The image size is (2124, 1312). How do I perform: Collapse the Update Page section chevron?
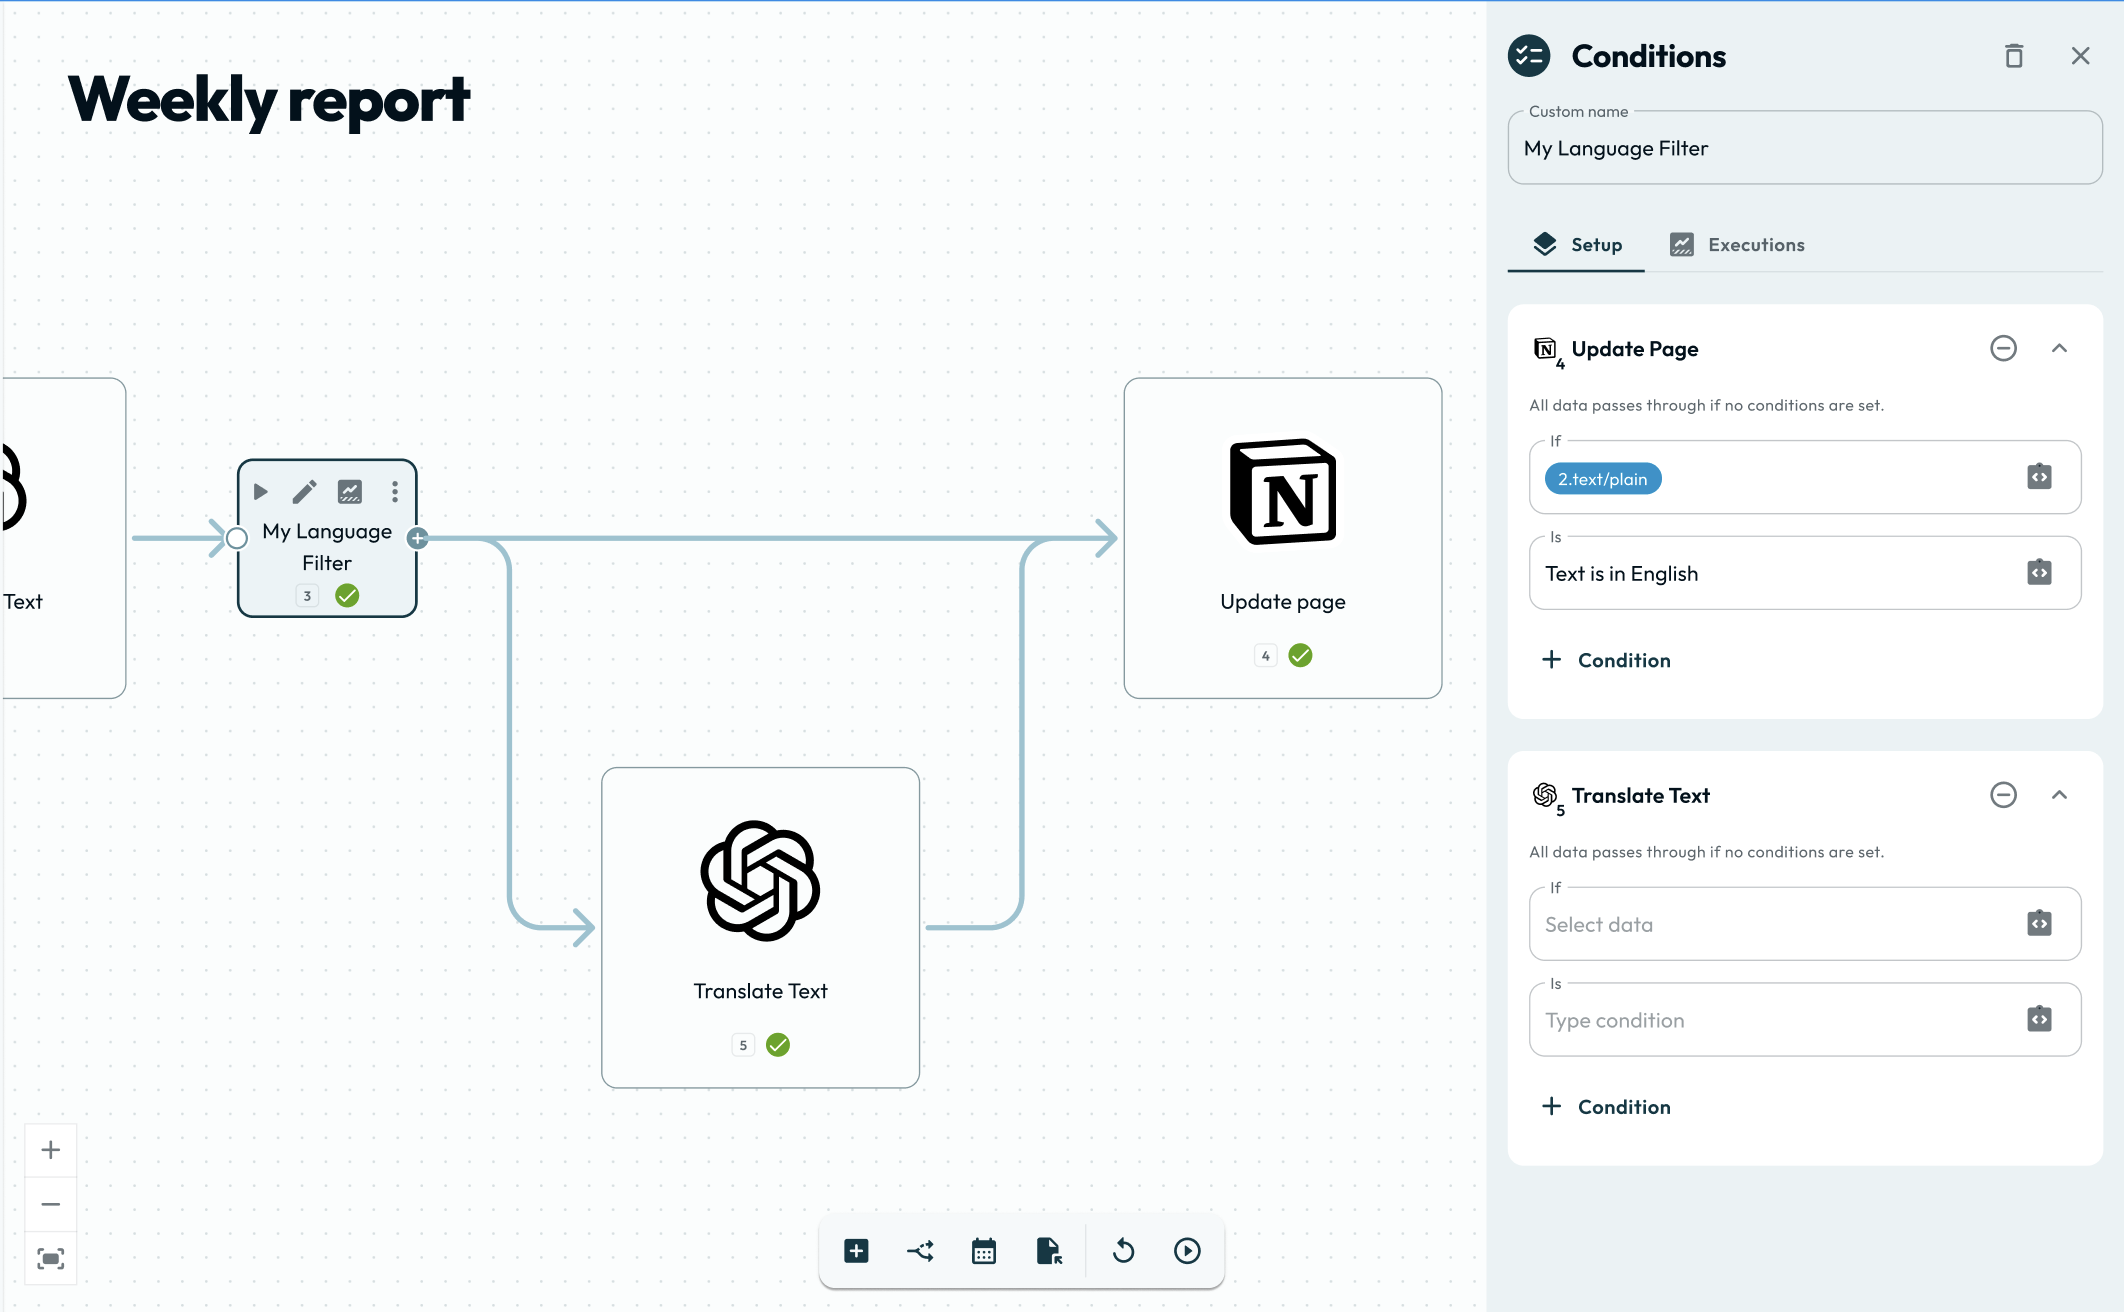[2059, 348]
